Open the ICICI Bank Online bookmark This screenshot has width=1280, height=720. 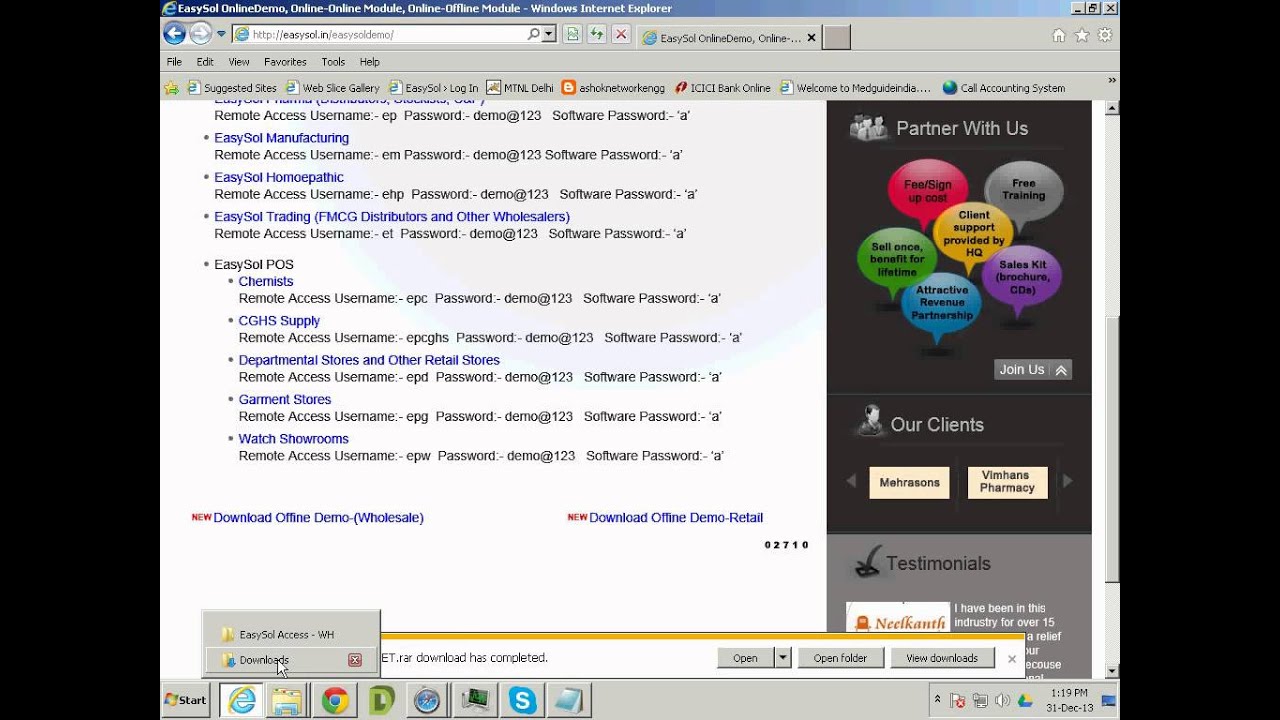point(722,88)
